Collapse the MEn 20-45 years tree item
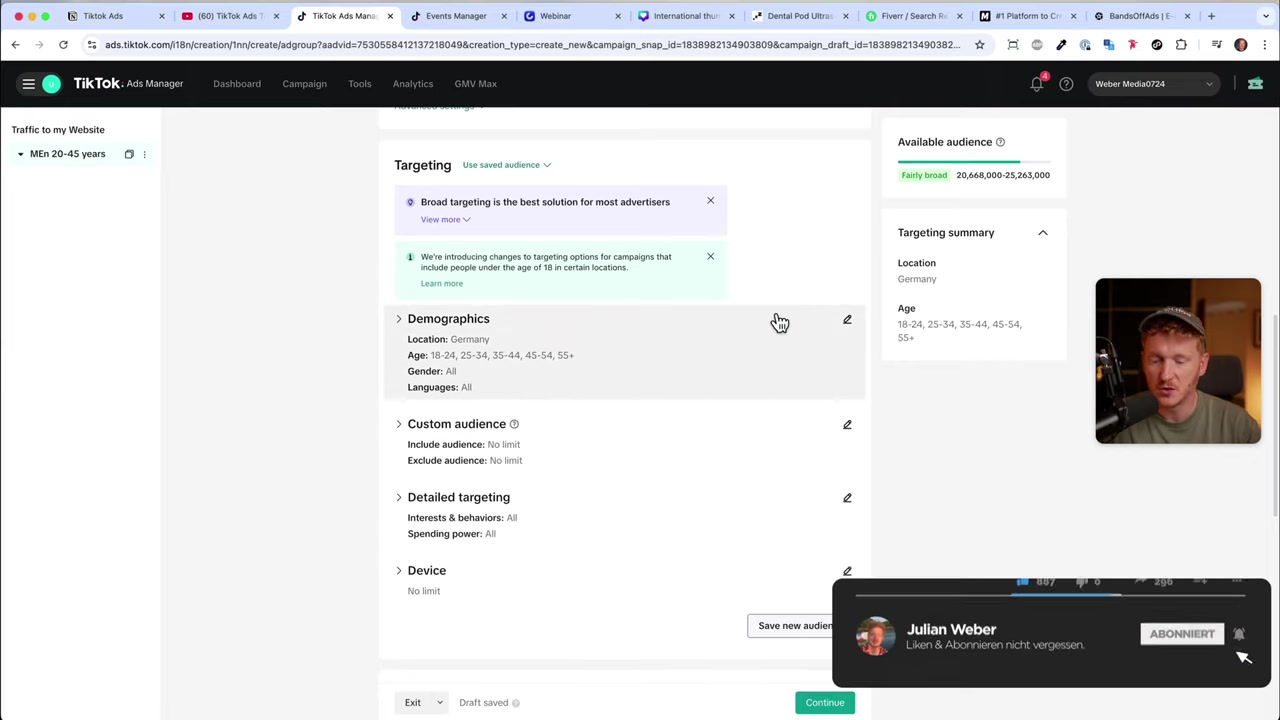 pos(20,154)
